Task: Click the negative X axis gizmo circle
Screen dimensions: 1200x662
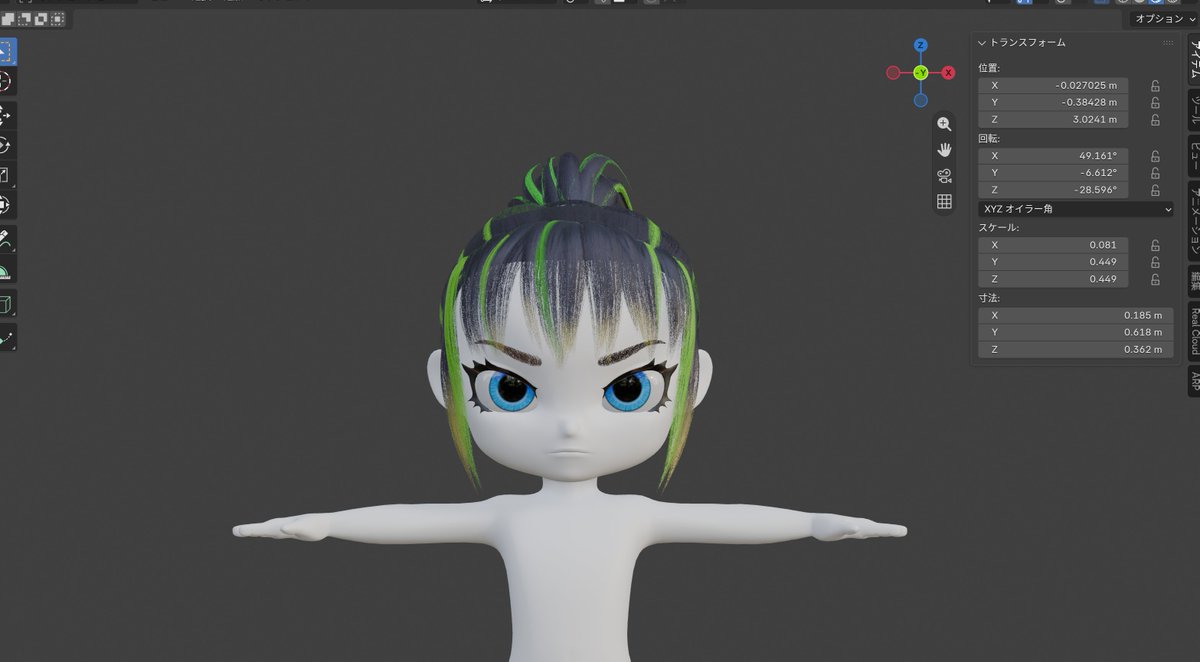Action: (x=892, y=72)
